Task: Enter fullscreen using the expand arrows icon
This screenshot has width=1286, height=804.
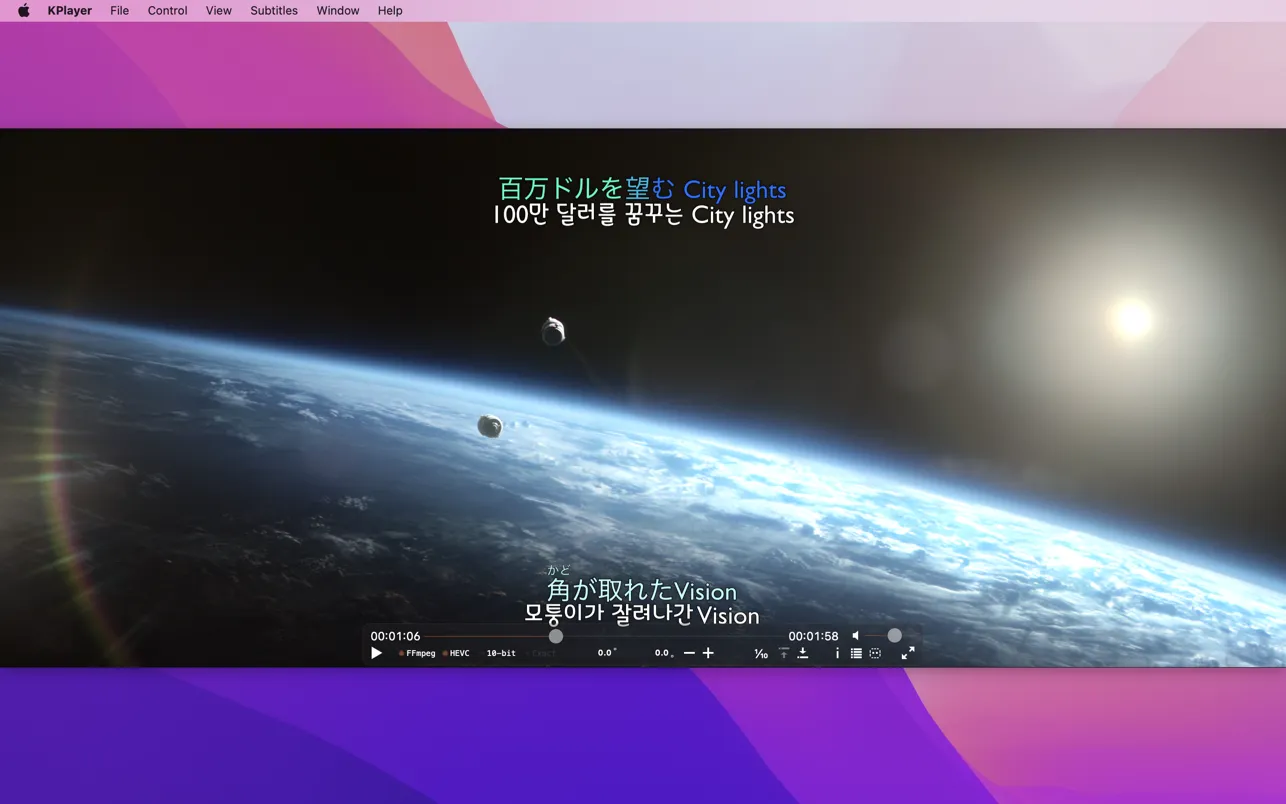Action: coord(908,653)
